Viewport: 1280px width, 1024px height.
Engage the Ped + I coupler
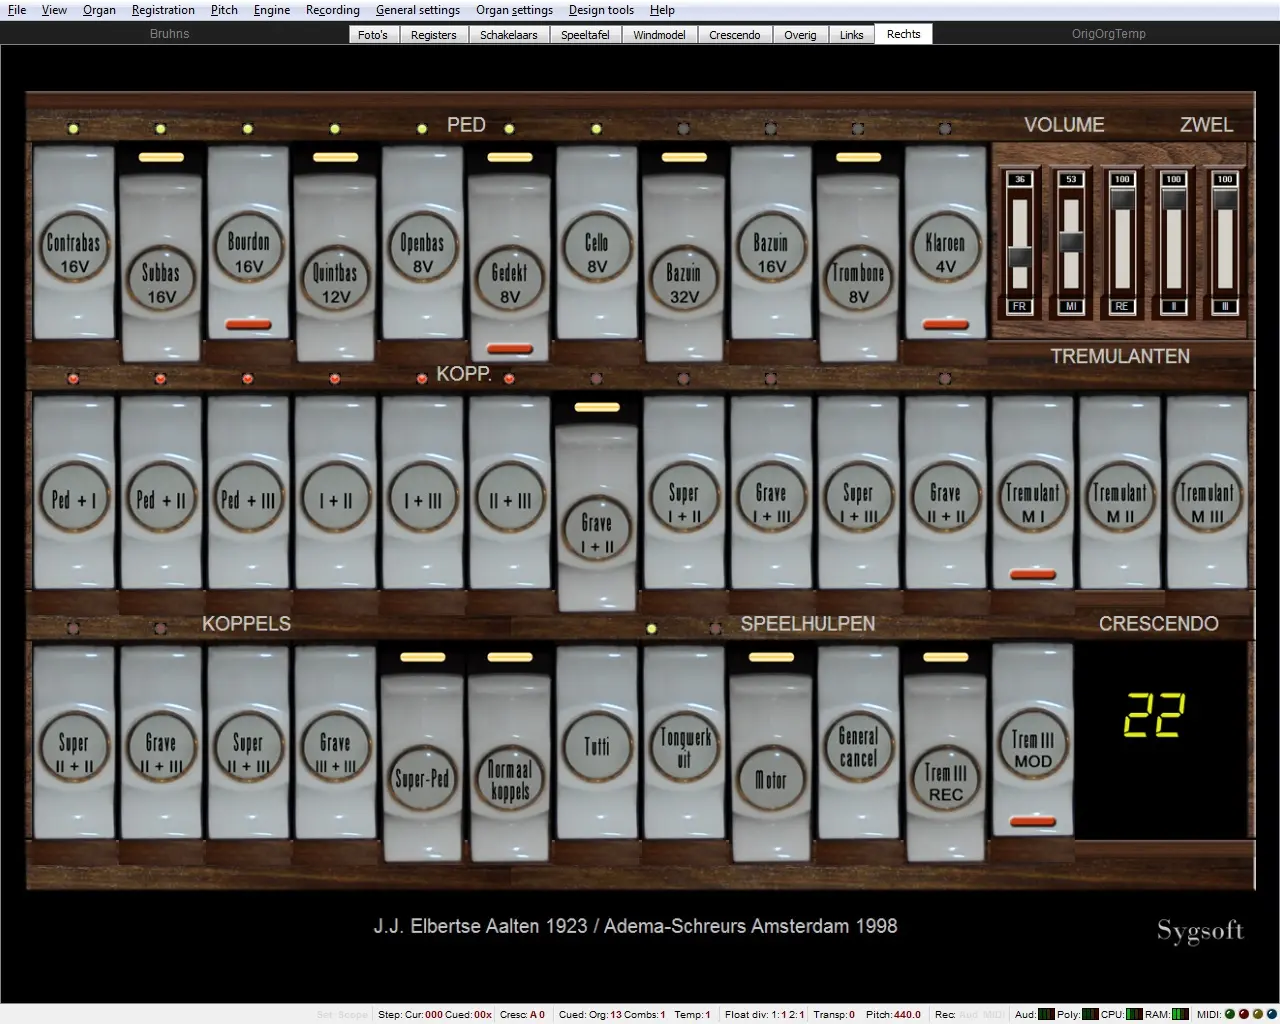pyautogui.click(x=74, y=497)
